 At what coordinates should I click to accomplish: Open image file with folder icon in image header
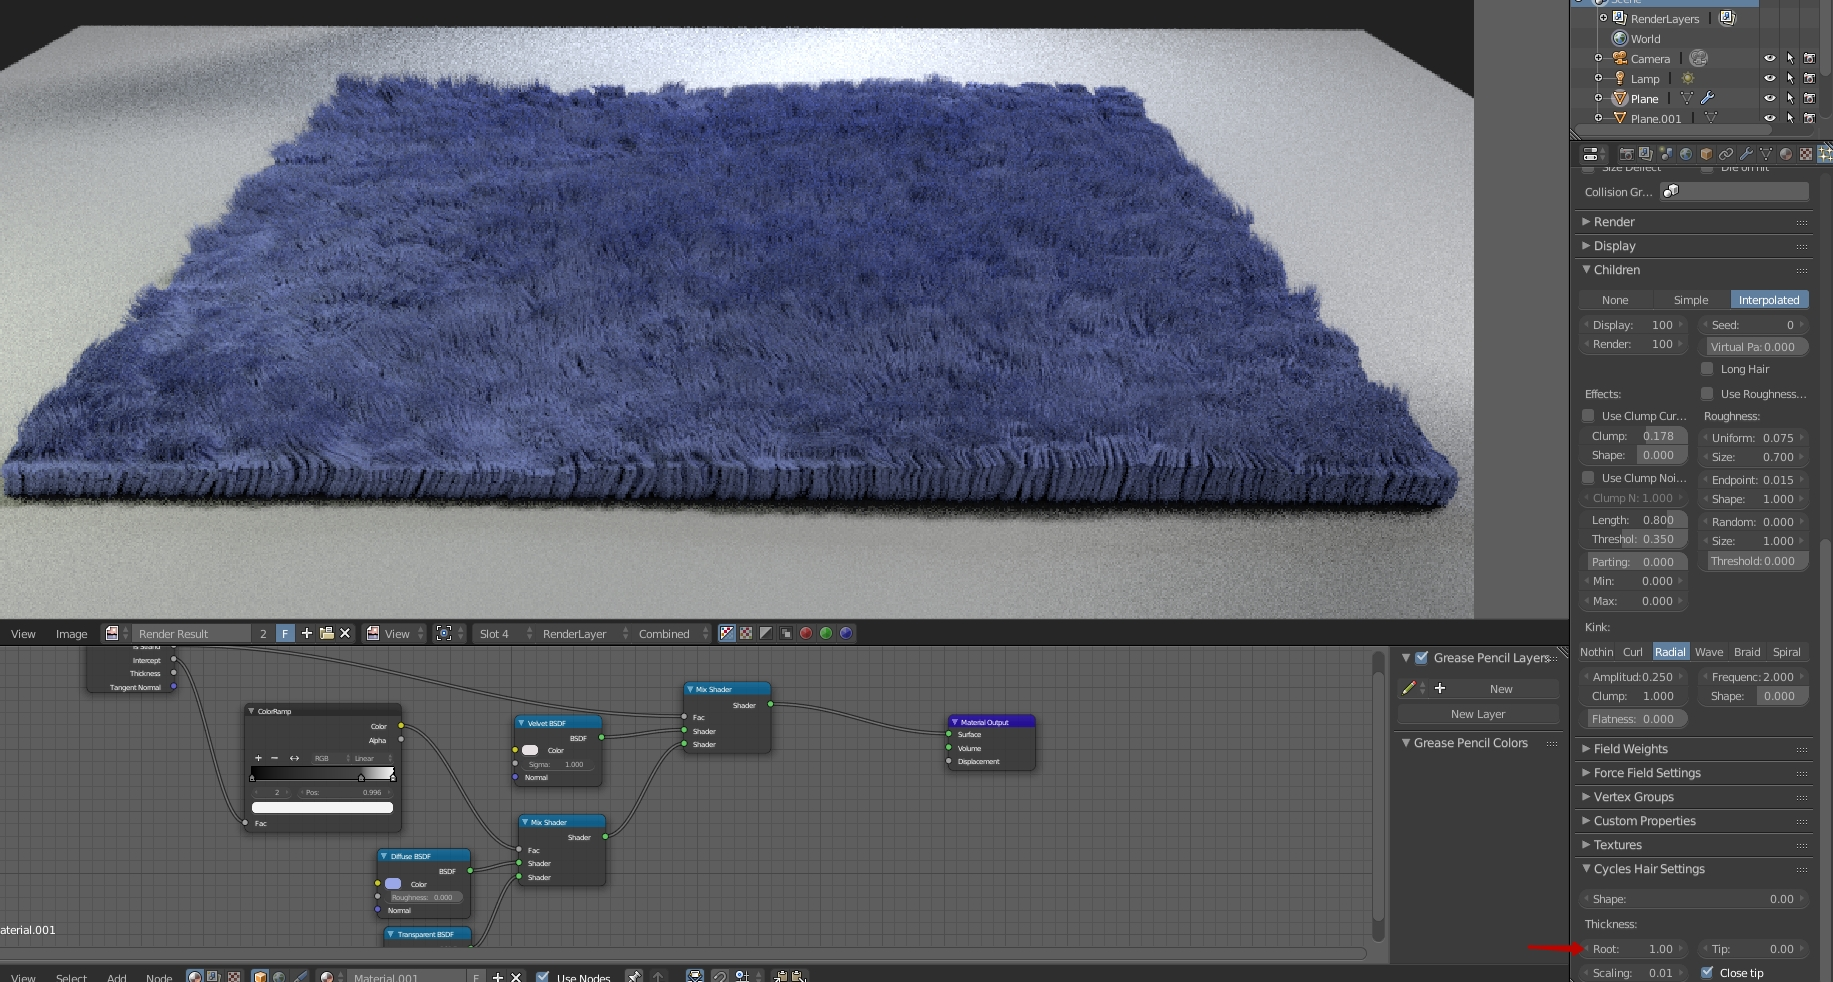(x=326, y=633)
